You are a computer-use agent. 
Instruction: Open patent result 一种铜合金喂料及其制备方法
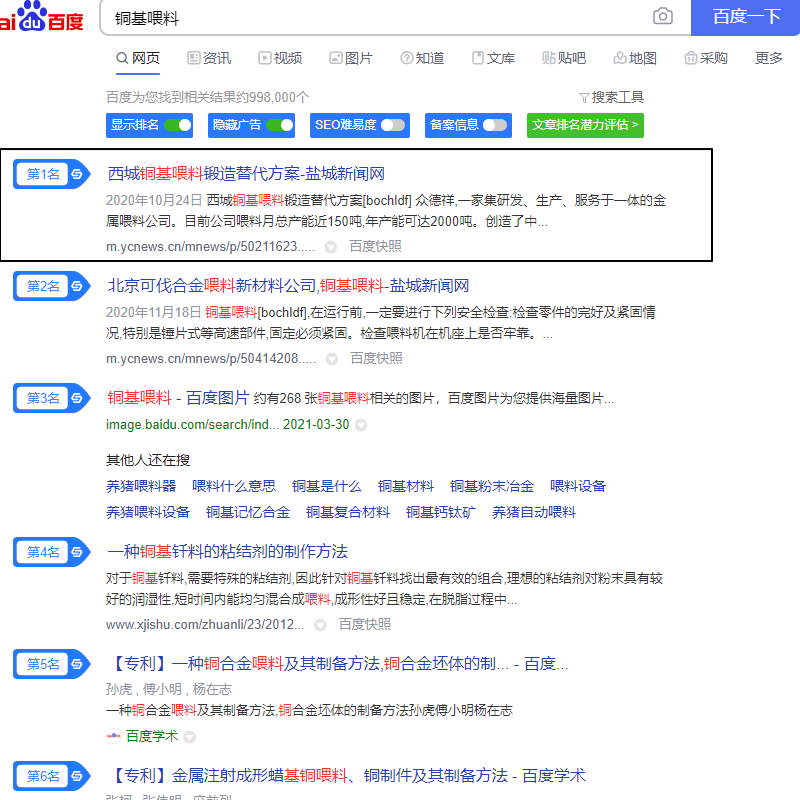click(337, 664)
